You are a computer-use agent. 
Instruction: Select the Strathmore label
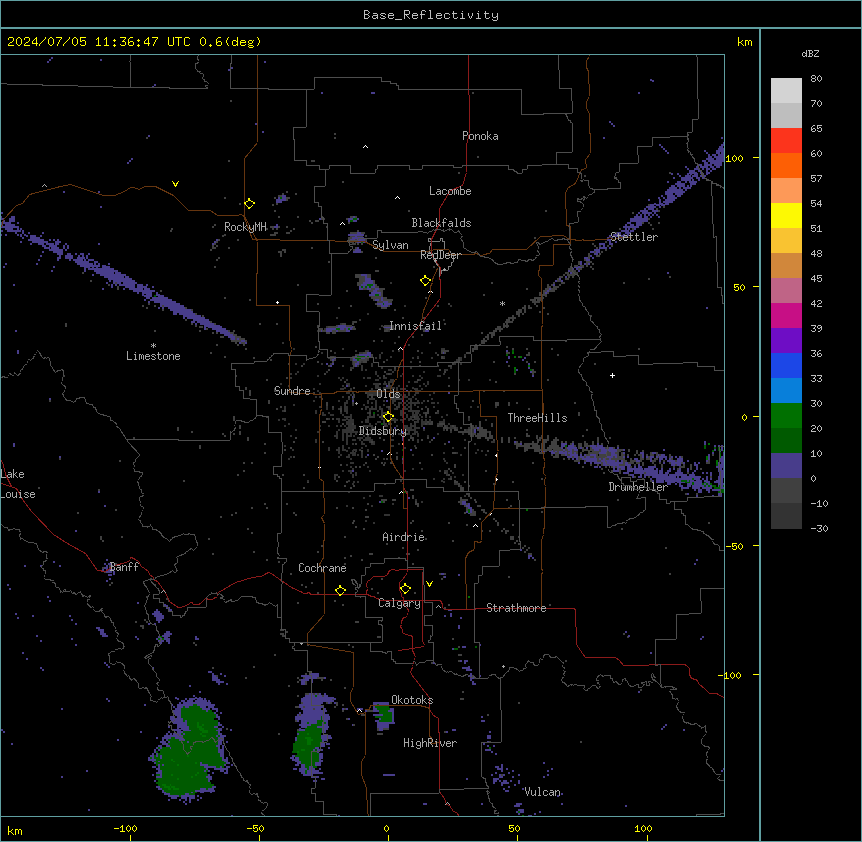pos(516,608)
